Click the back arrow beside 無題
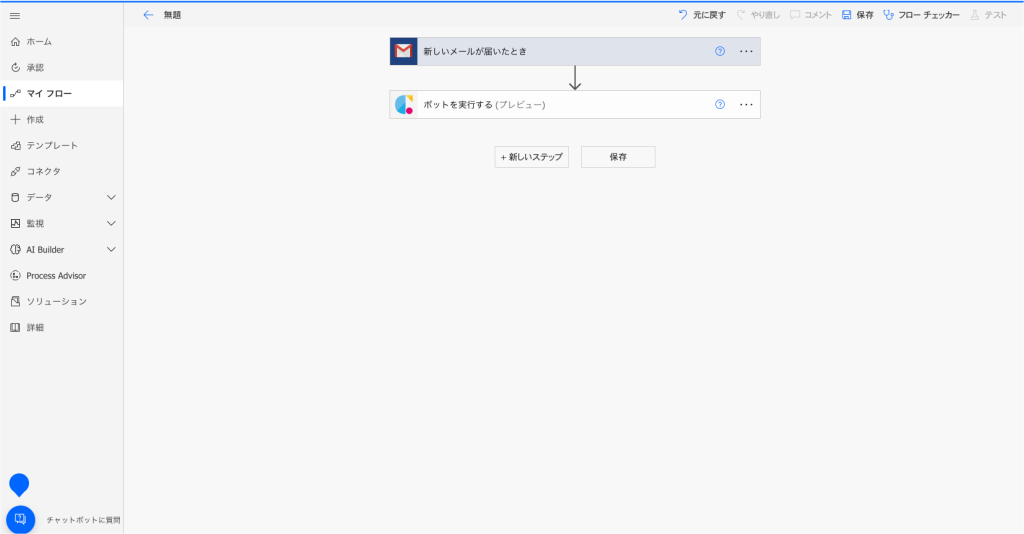This screenshot has height=534, width=1024. tap(148, 15)
